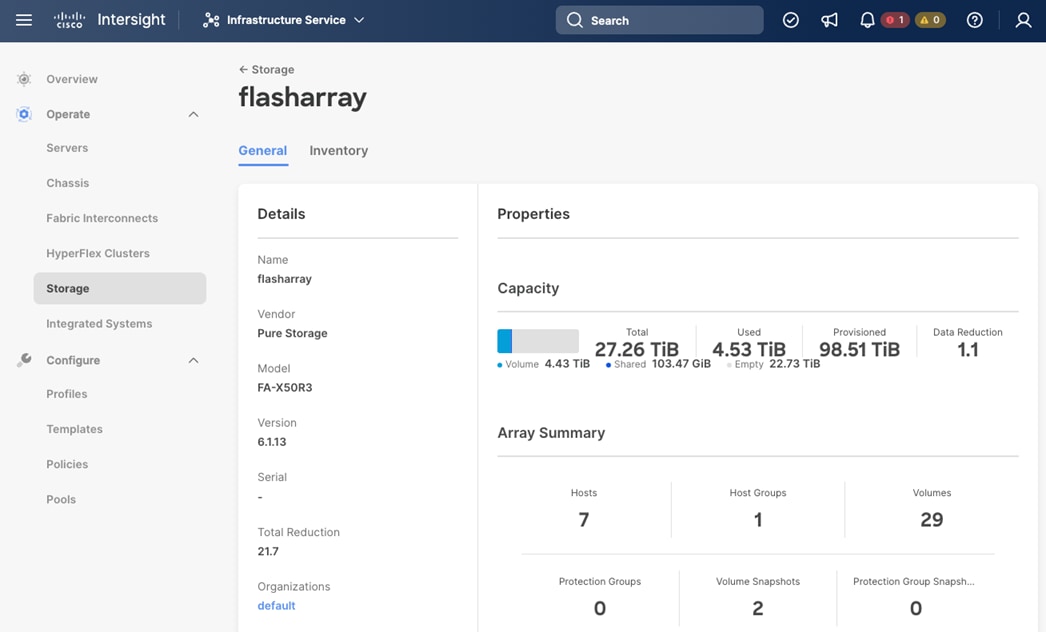This screenshot has height=632, width=1046.
Task: Open HyperFlex Clusters in the sidebar
Action: point(98,254)
